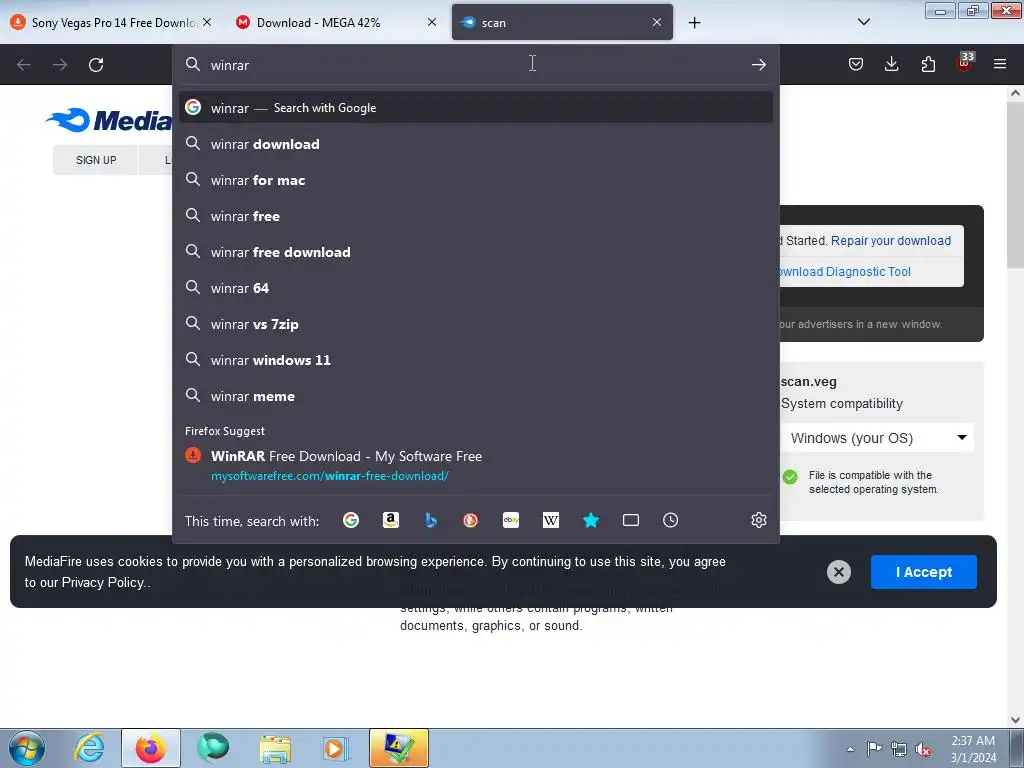Click the muted volume tray icon

923,750
